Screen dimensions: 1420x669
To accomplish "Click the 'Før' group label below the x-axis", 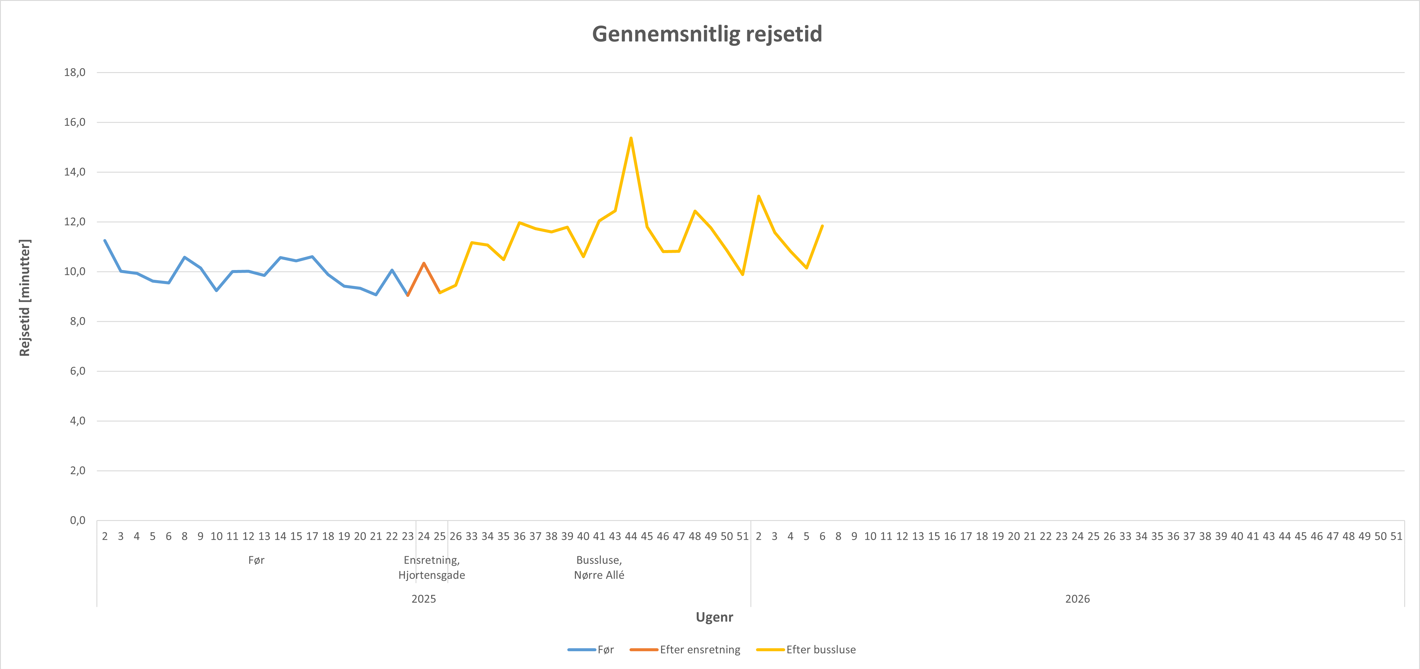I will 256,560.
